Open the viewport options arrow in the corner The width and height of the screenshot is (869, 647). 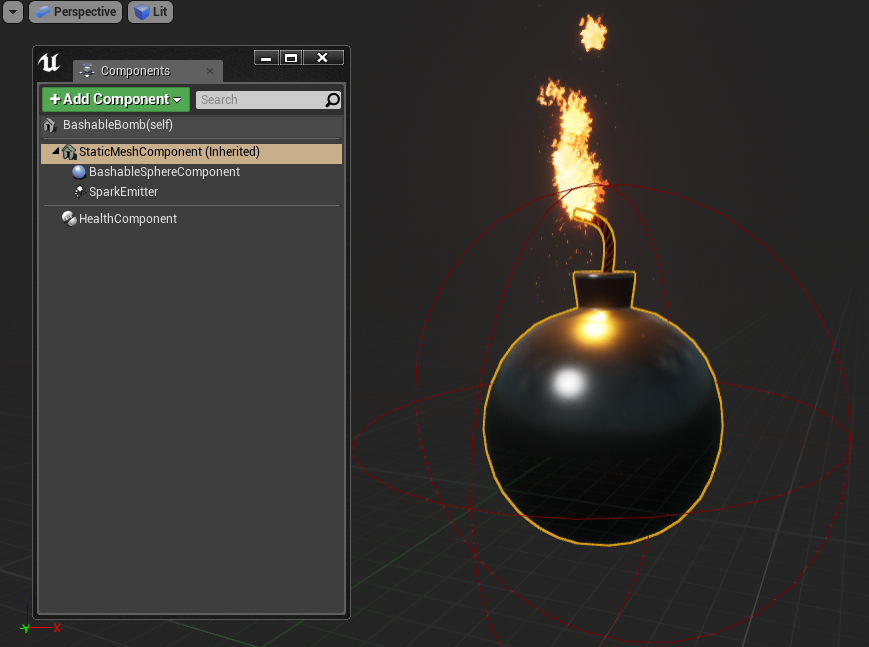(x=11, y=12)
